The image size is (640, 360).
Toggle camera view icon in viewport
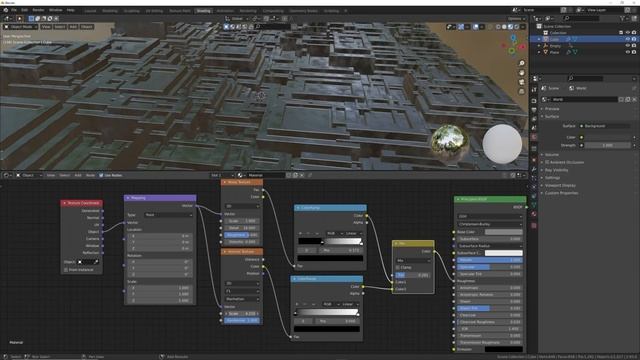pos(521,82)
